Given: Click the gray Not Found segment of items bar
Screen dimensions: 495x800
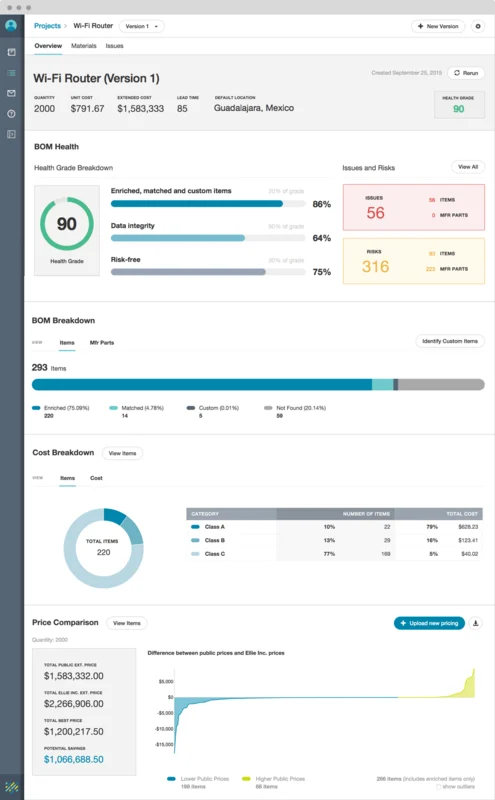Looking at the screenshot, I should click(x=441, y=384).
